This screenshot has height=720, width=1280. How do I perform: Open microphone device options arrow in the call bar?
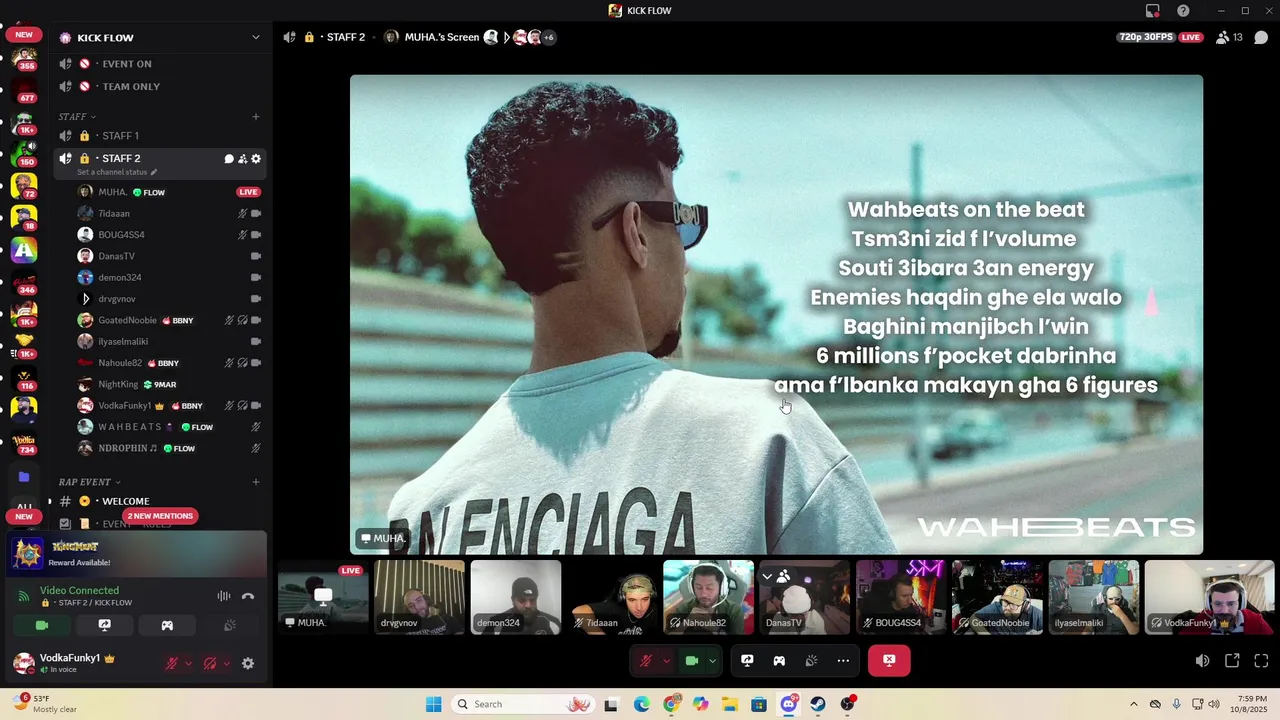click(x=666, y=661)
